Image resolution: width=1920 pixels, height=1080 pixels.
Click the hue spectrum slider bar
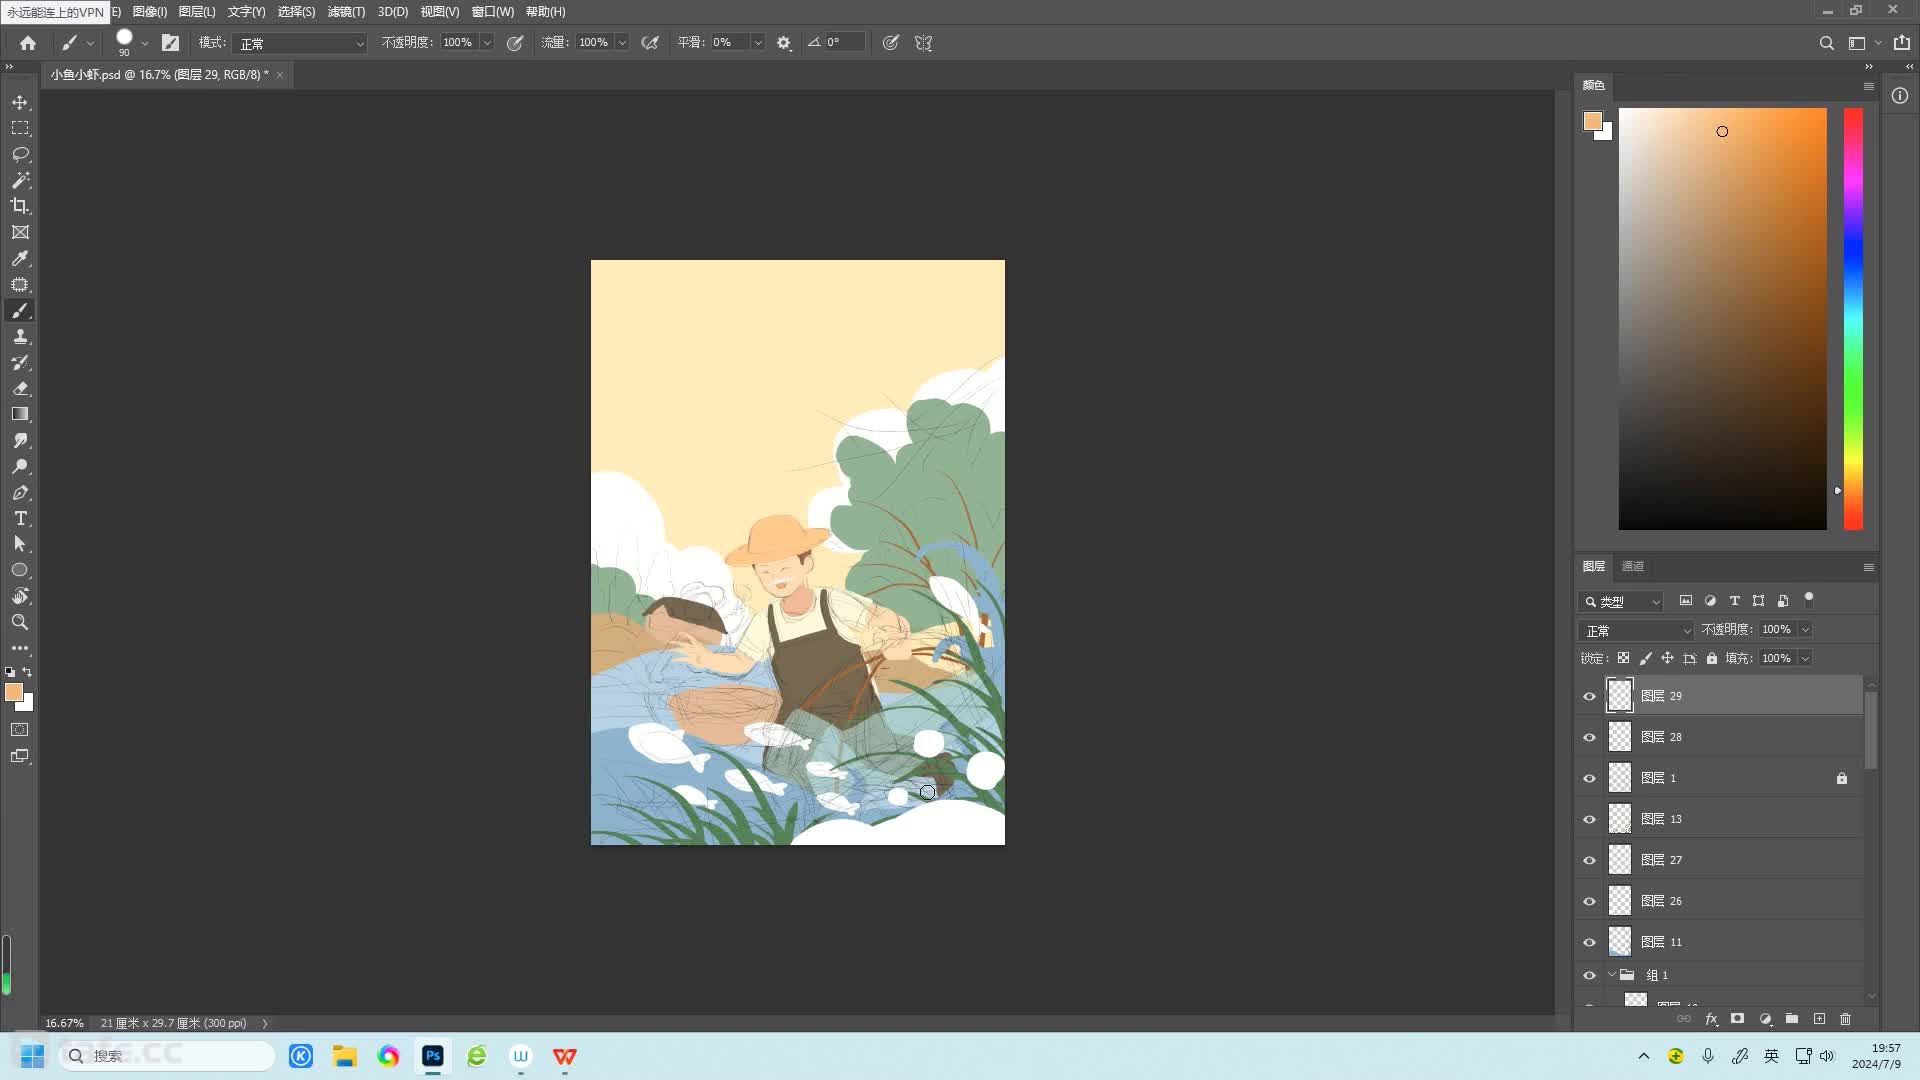coord(1853,319)
